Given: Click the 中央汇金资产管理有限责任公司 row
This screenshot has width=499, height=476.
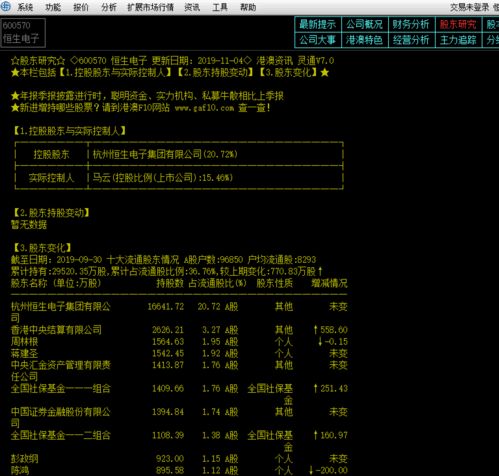Looking at the screenshot, I should click(x=179, y=371).
